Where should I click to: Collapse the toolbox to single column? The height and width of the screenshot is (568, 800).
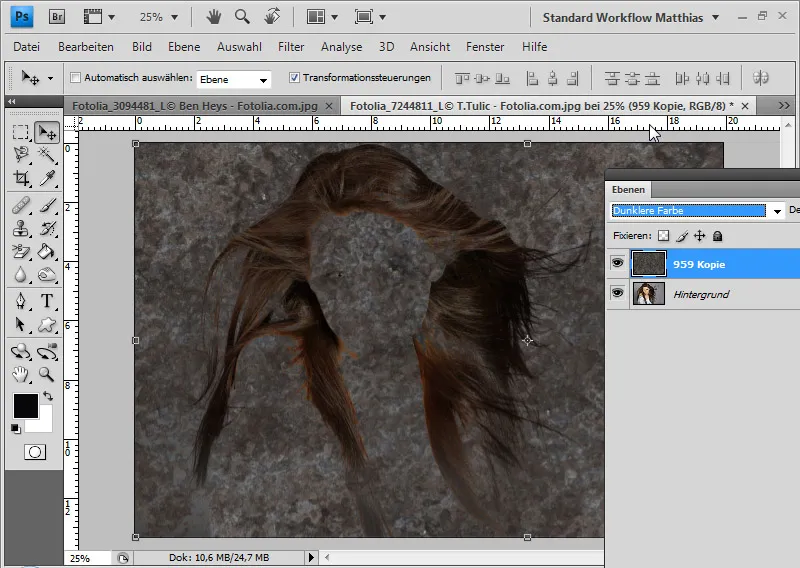coord(11,102)
